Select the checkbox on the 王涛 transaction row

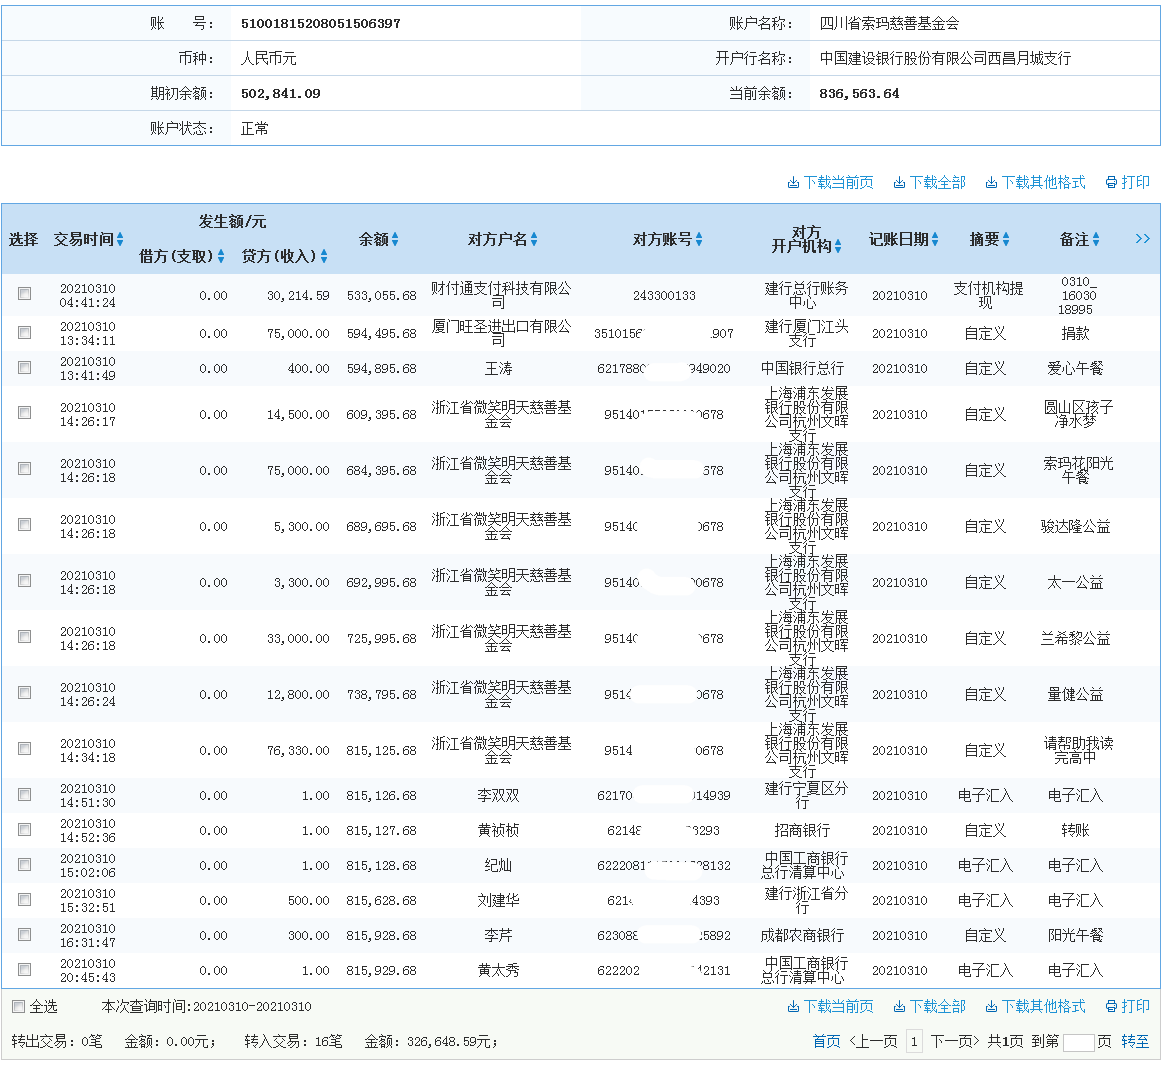click(24, 367)
